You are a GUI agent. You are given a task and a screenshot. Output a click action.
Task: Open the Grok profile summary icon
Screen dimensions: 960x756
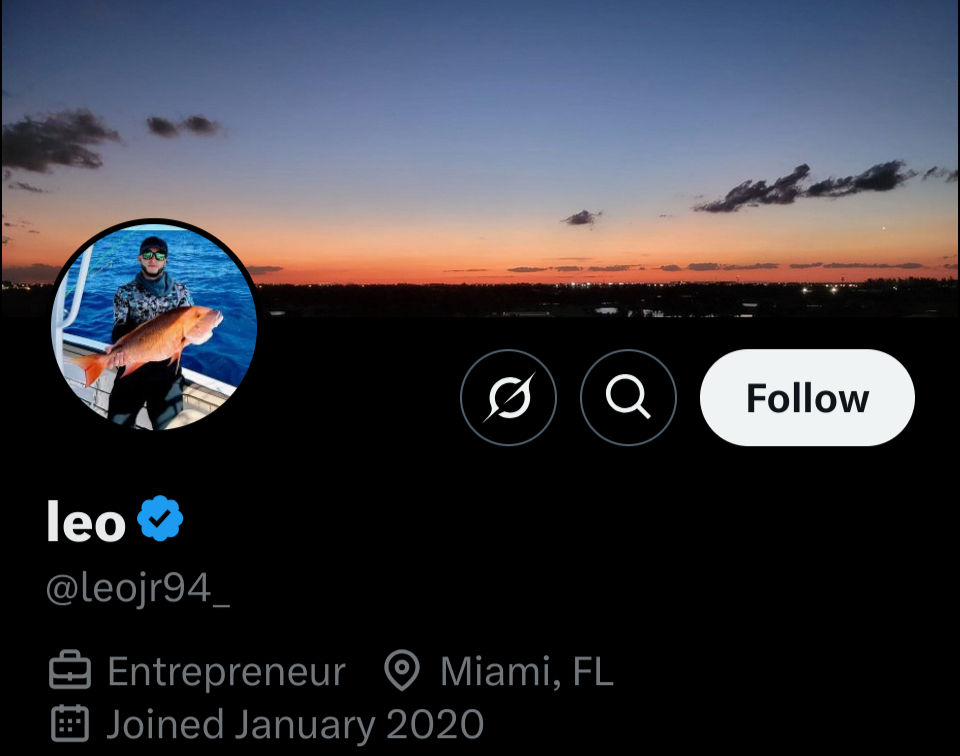pyautogui.click(x=508, y=398)
